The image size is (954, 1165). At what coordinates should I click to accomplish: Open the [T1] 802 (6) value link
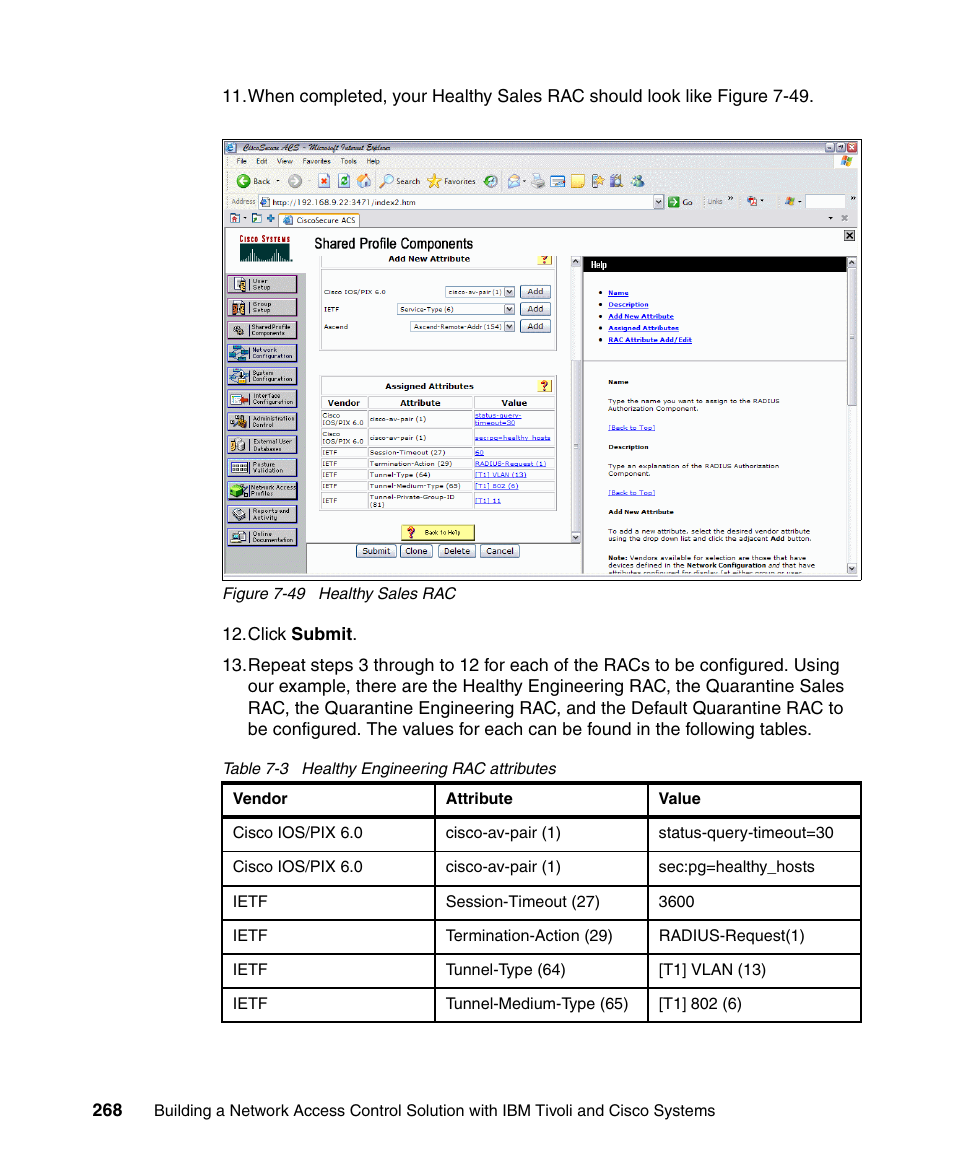coord(496,486)
